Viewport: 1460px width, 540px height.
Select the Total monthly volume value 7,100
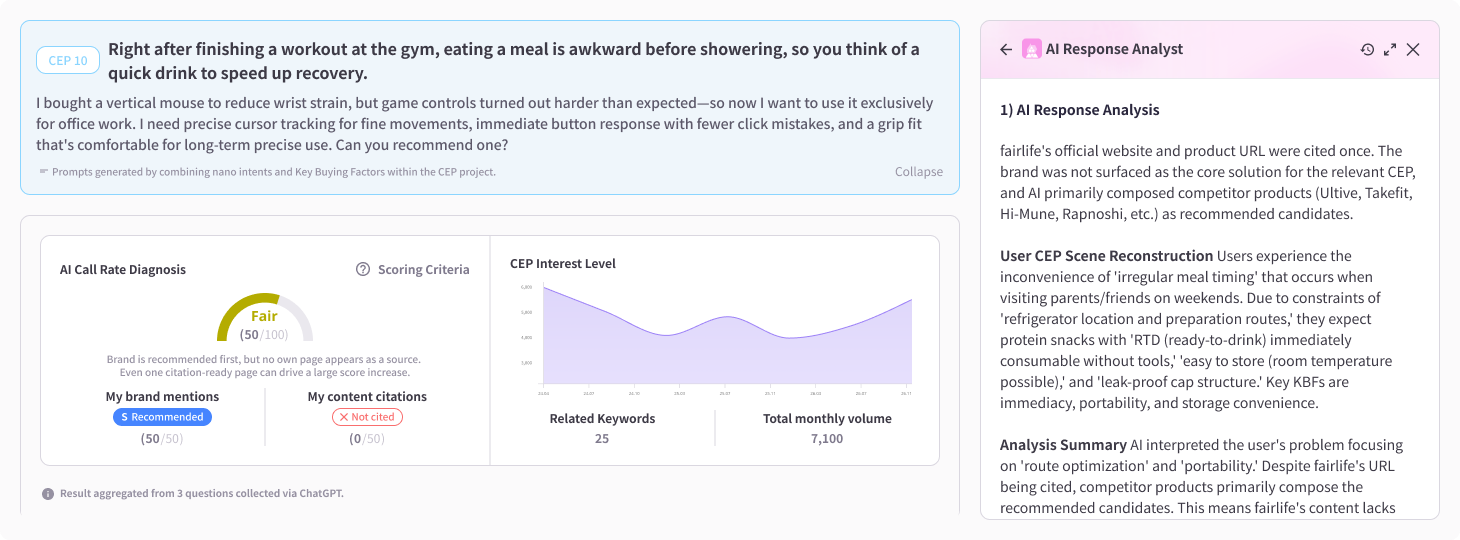tap(827, 438)
